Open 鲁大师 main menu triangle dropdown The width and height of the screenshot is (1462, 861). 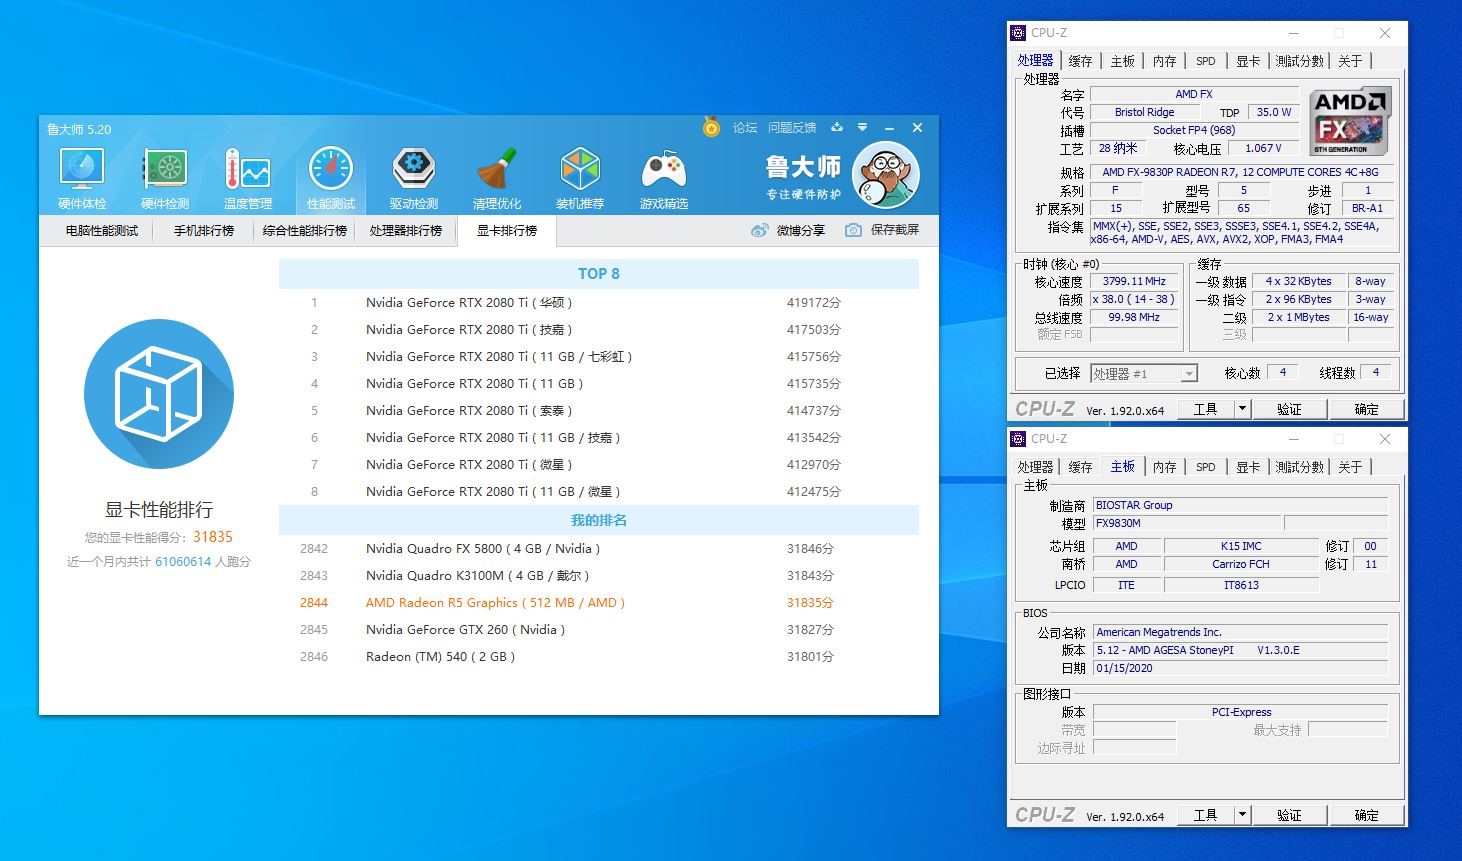(862, 127)
